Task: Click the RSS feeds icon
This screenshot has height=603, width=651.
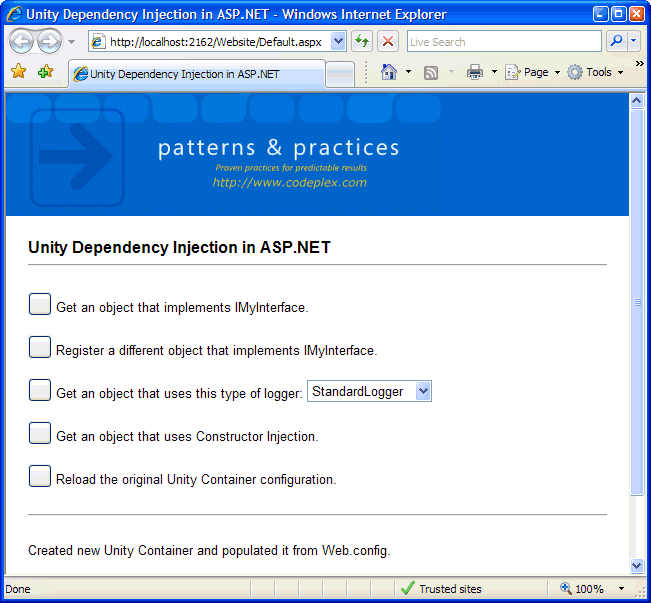Action: pyautogui.click(x=431, y=72)
